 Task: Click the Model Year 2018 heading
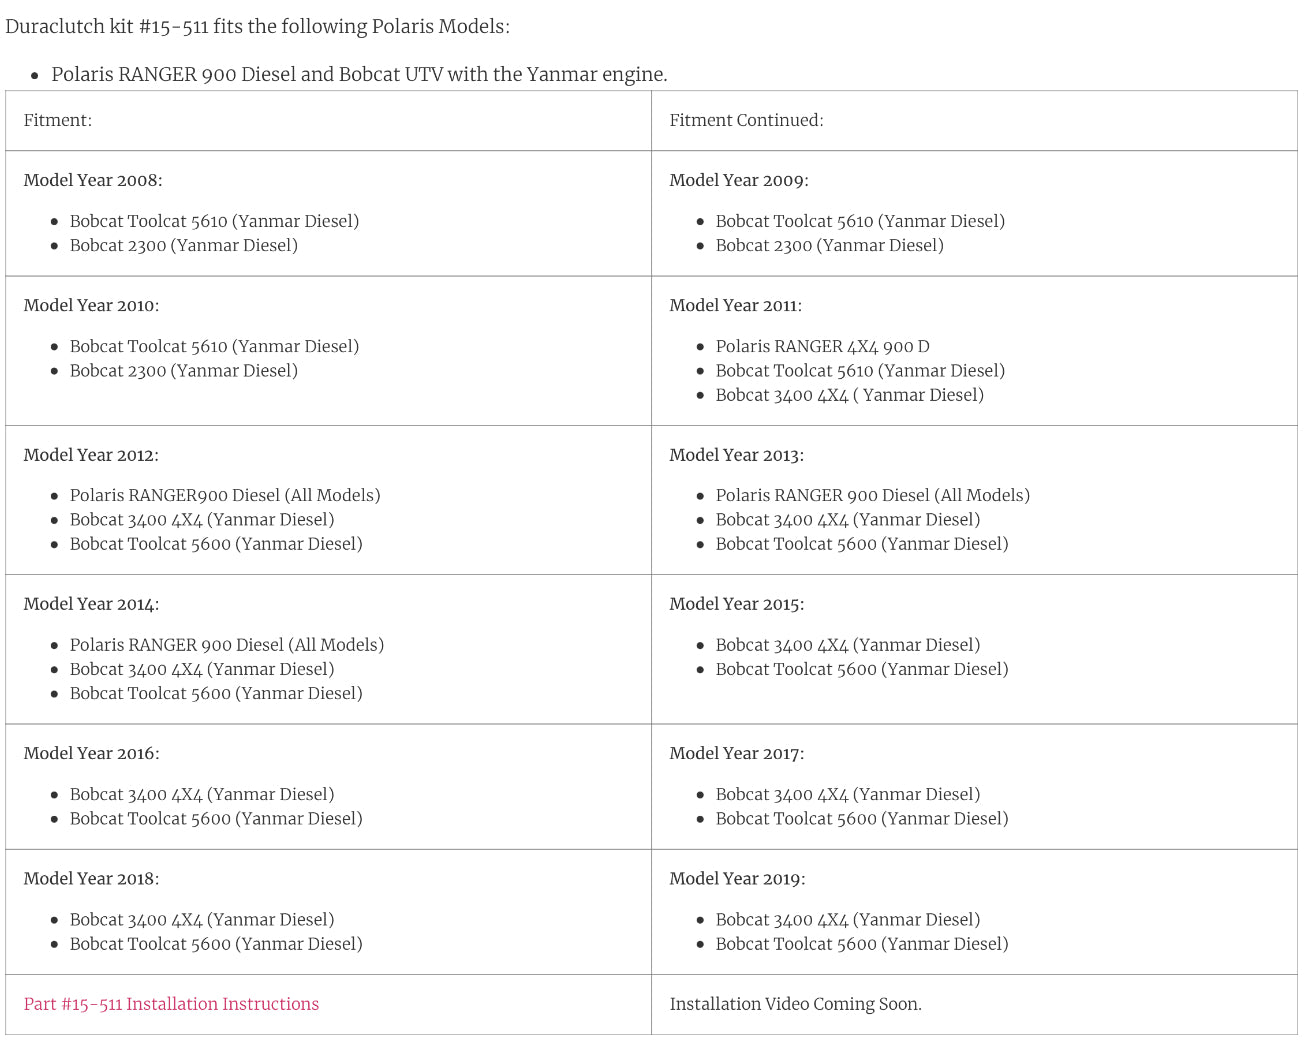coord(91,878)
